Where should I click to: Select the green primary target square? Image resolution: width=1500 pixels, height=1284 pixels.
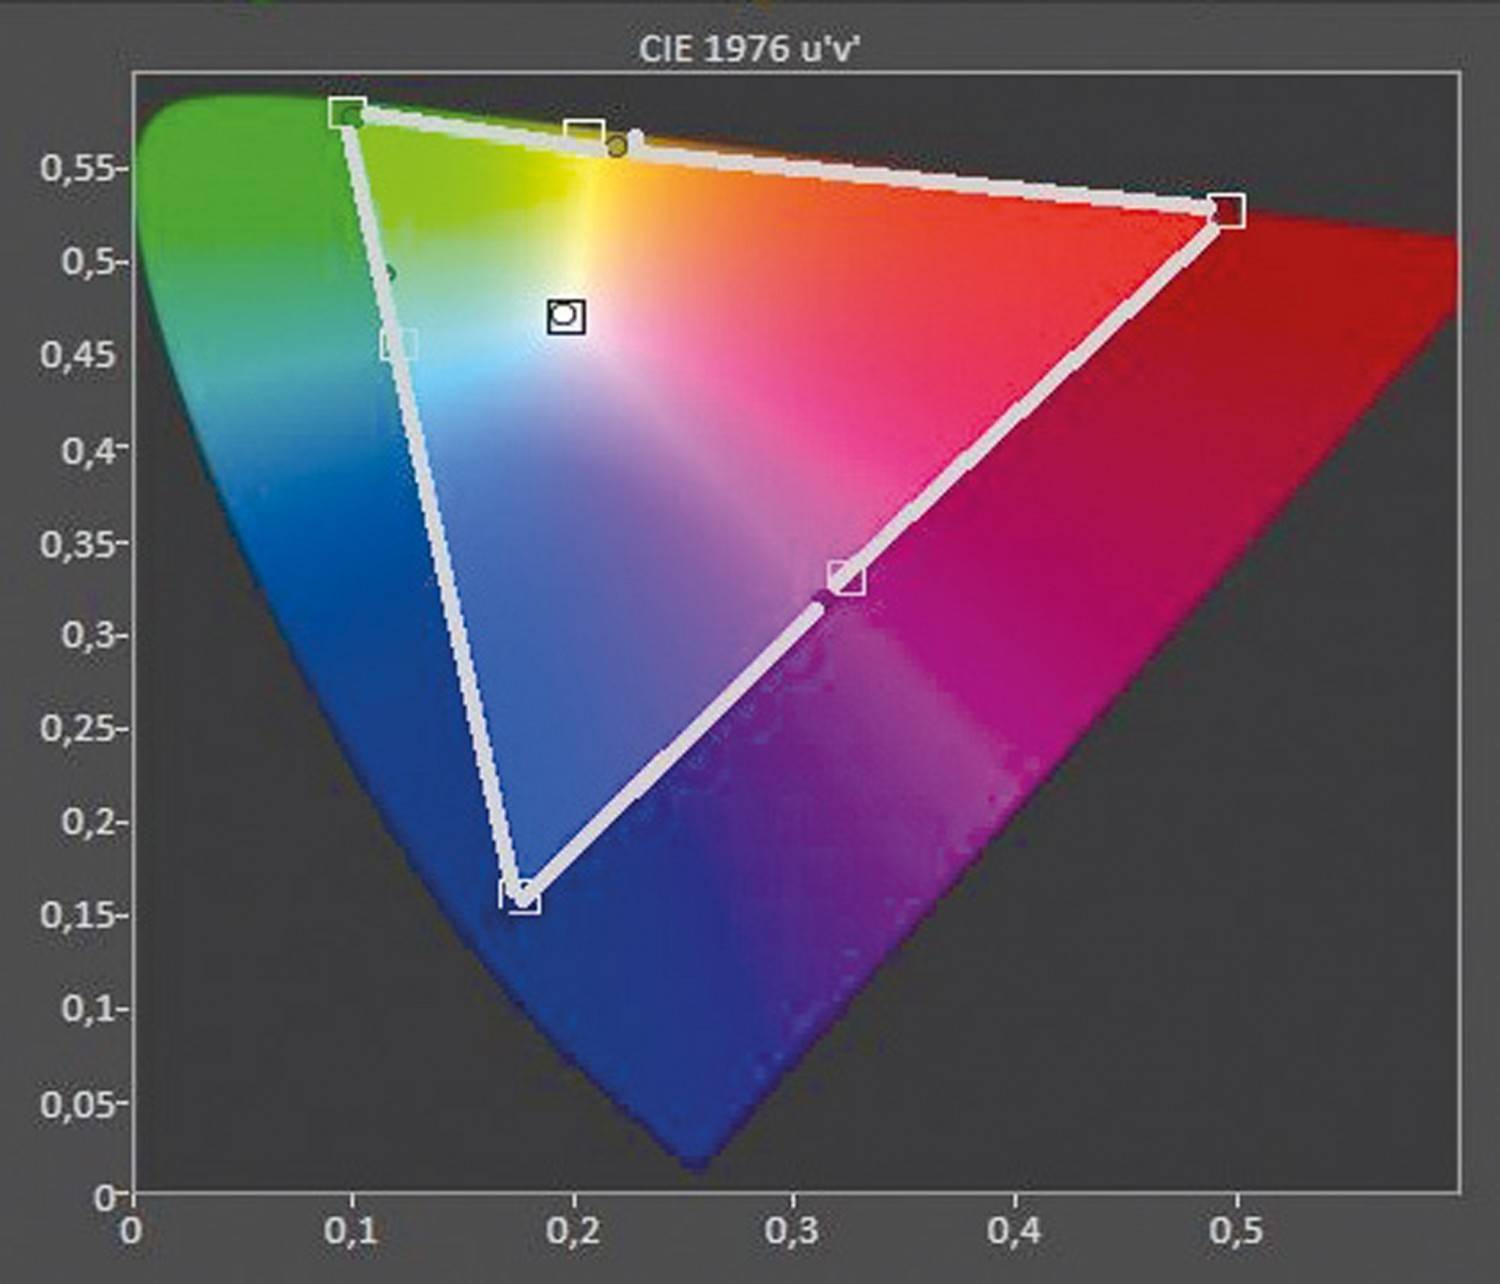(x=347, y=113)
